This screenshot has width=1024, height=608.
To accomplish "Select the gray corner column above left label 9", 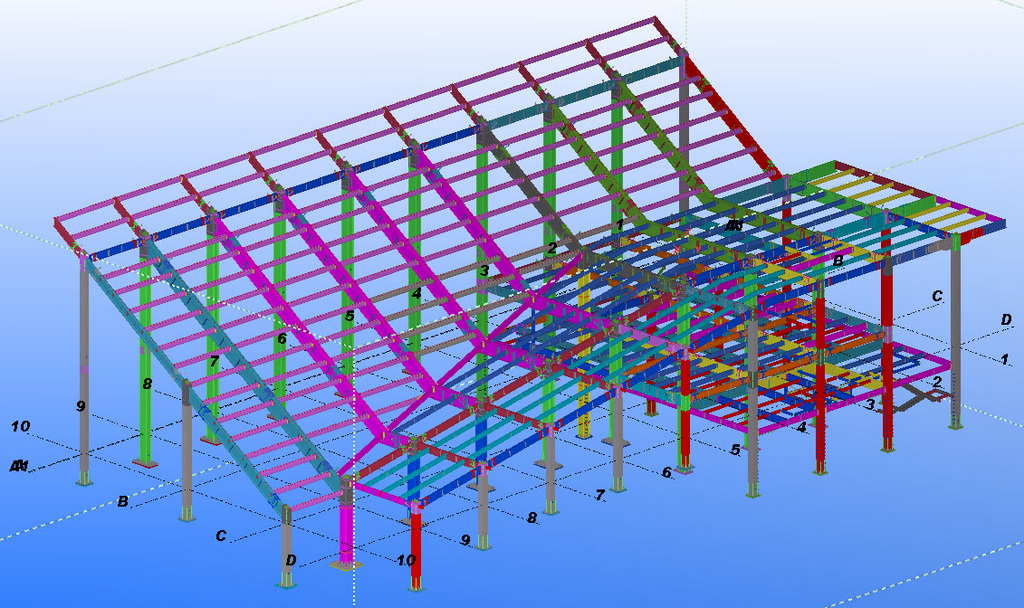I will tap(84, 340).
